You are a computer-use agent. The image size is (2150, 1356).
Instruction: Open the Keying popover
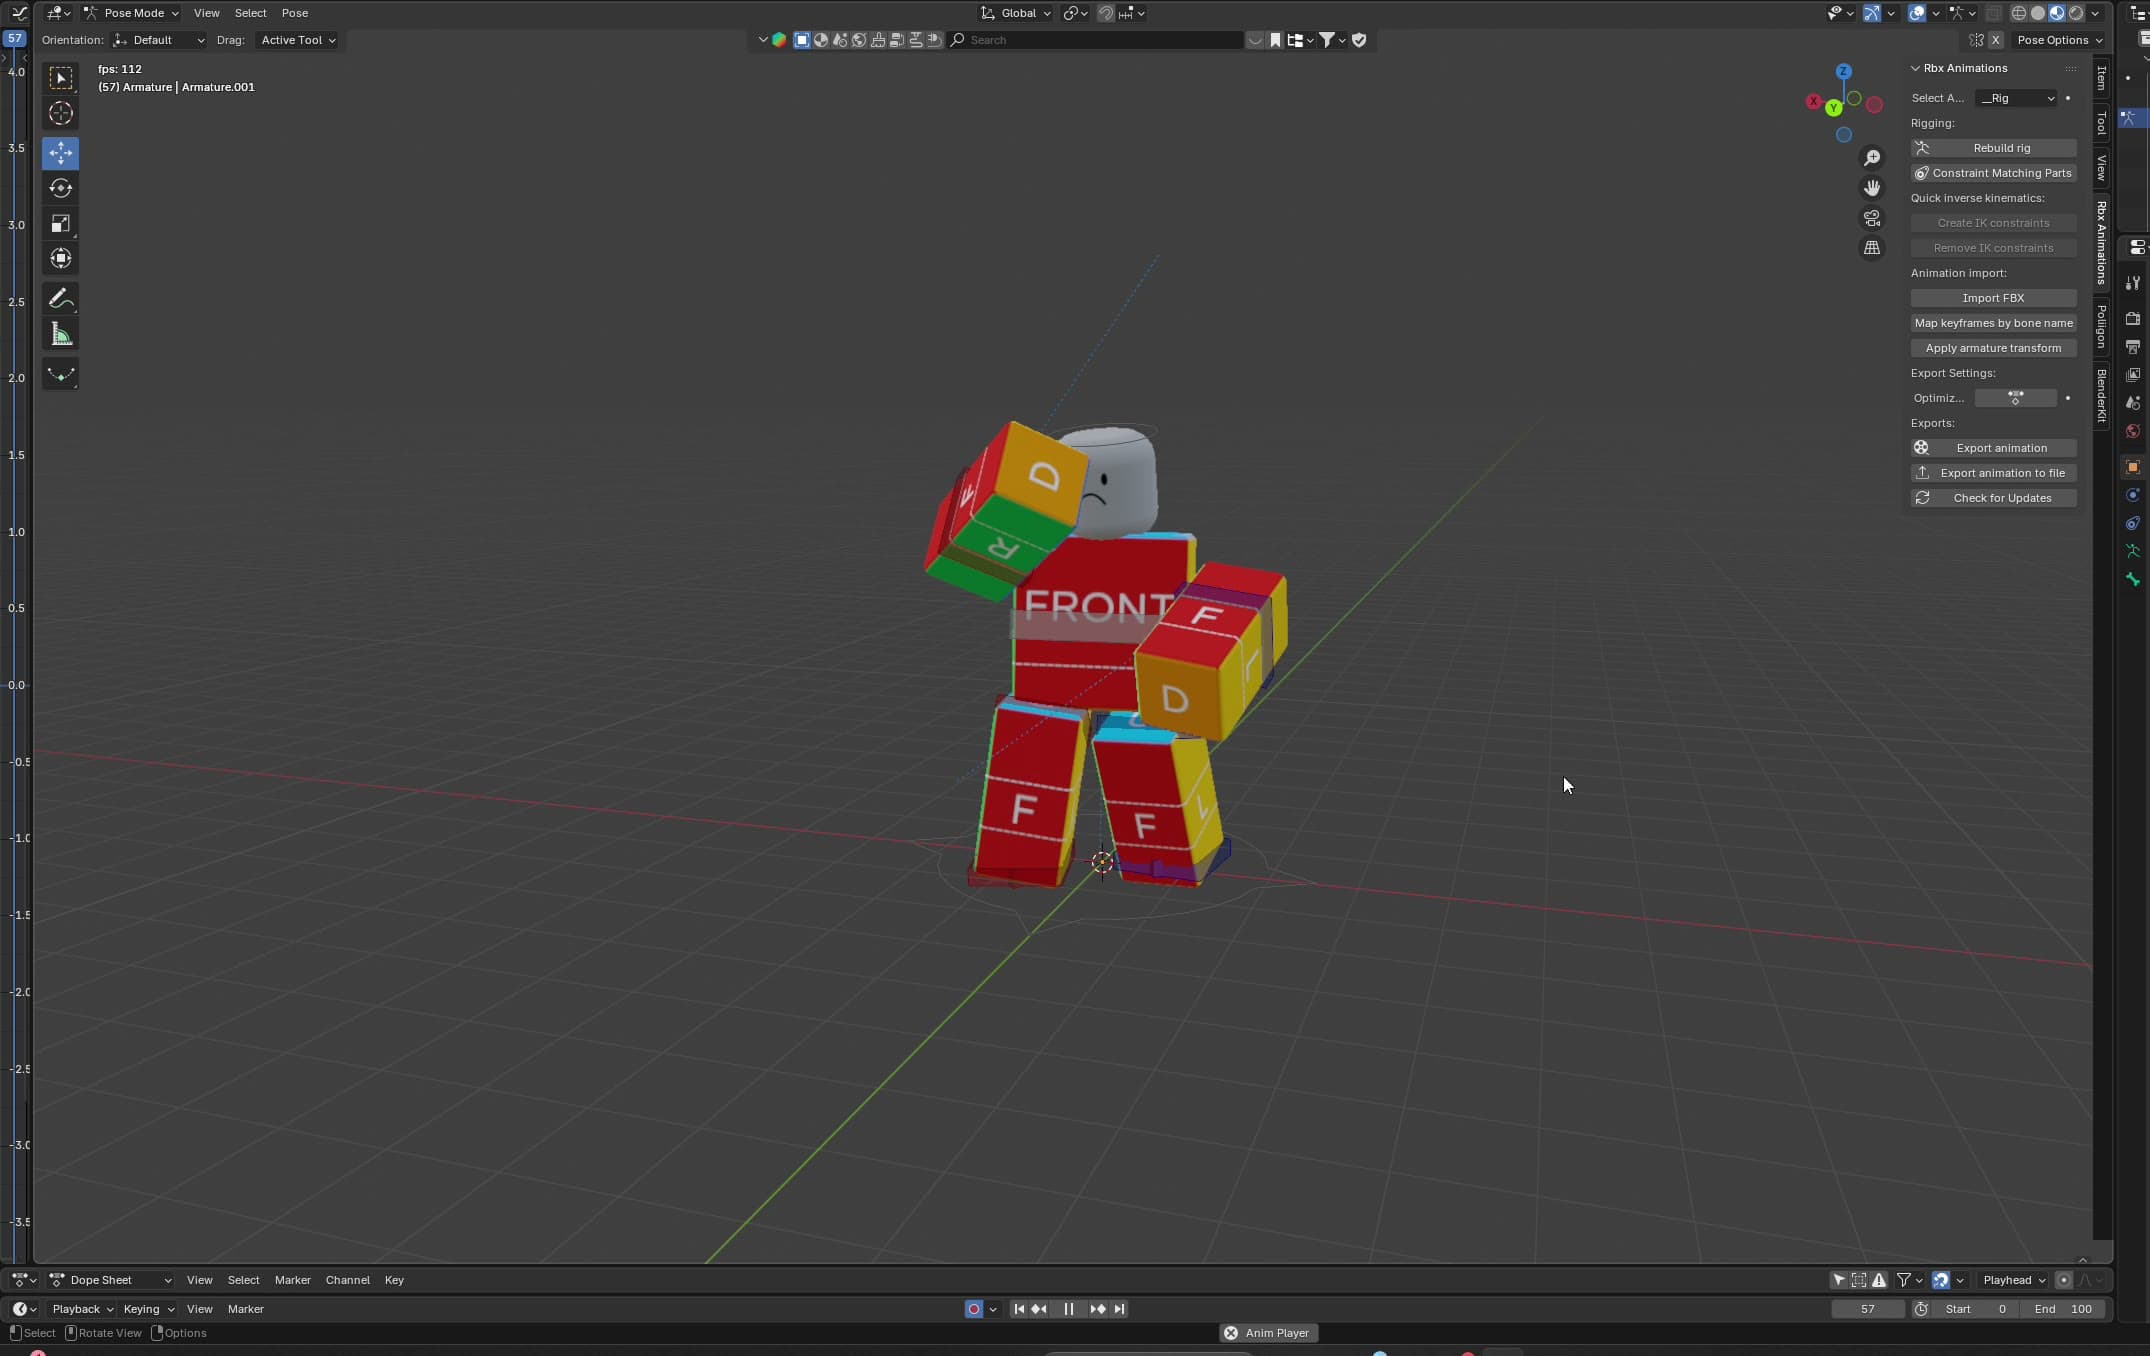pyautogui.click(x=148, y=1309)
